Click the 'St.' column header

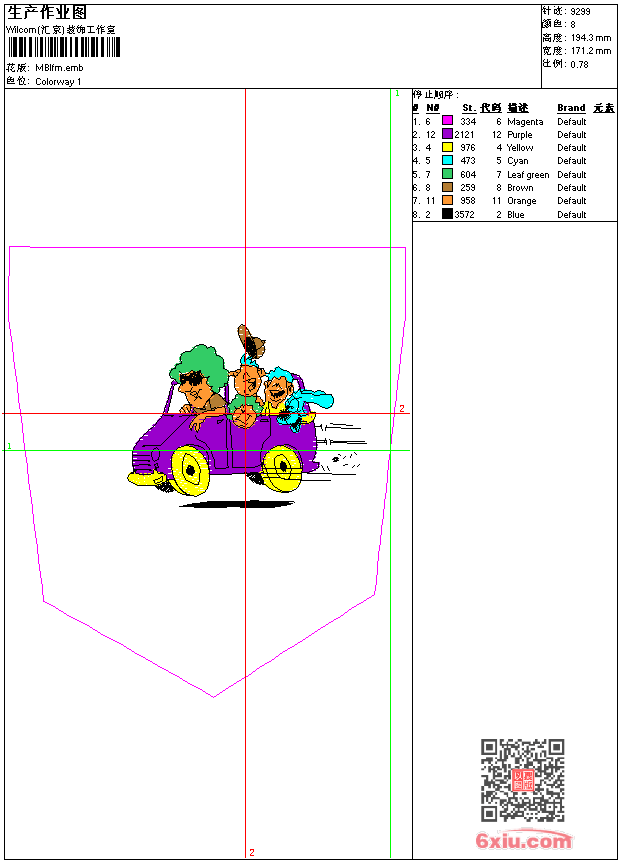tap(469, 108)
